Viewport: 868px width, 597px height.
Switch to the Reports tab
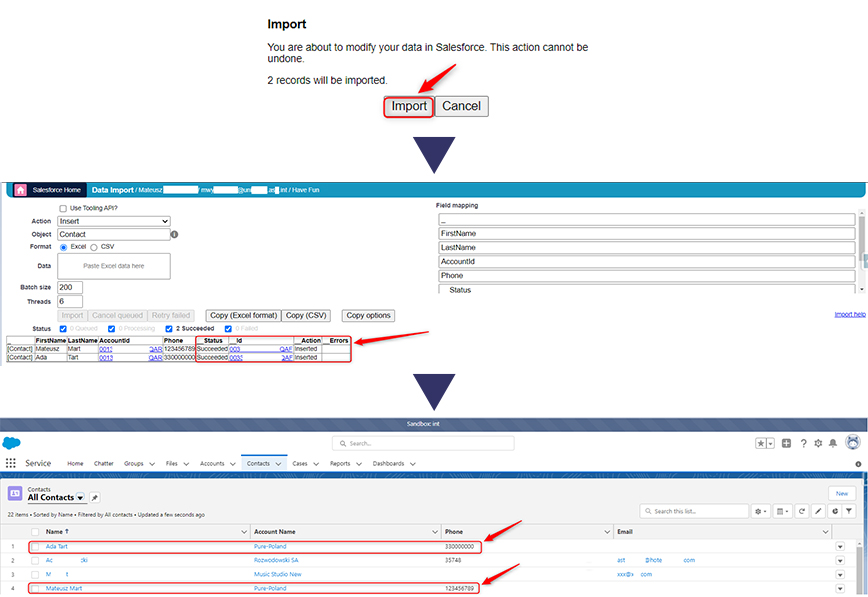(340, 464)
